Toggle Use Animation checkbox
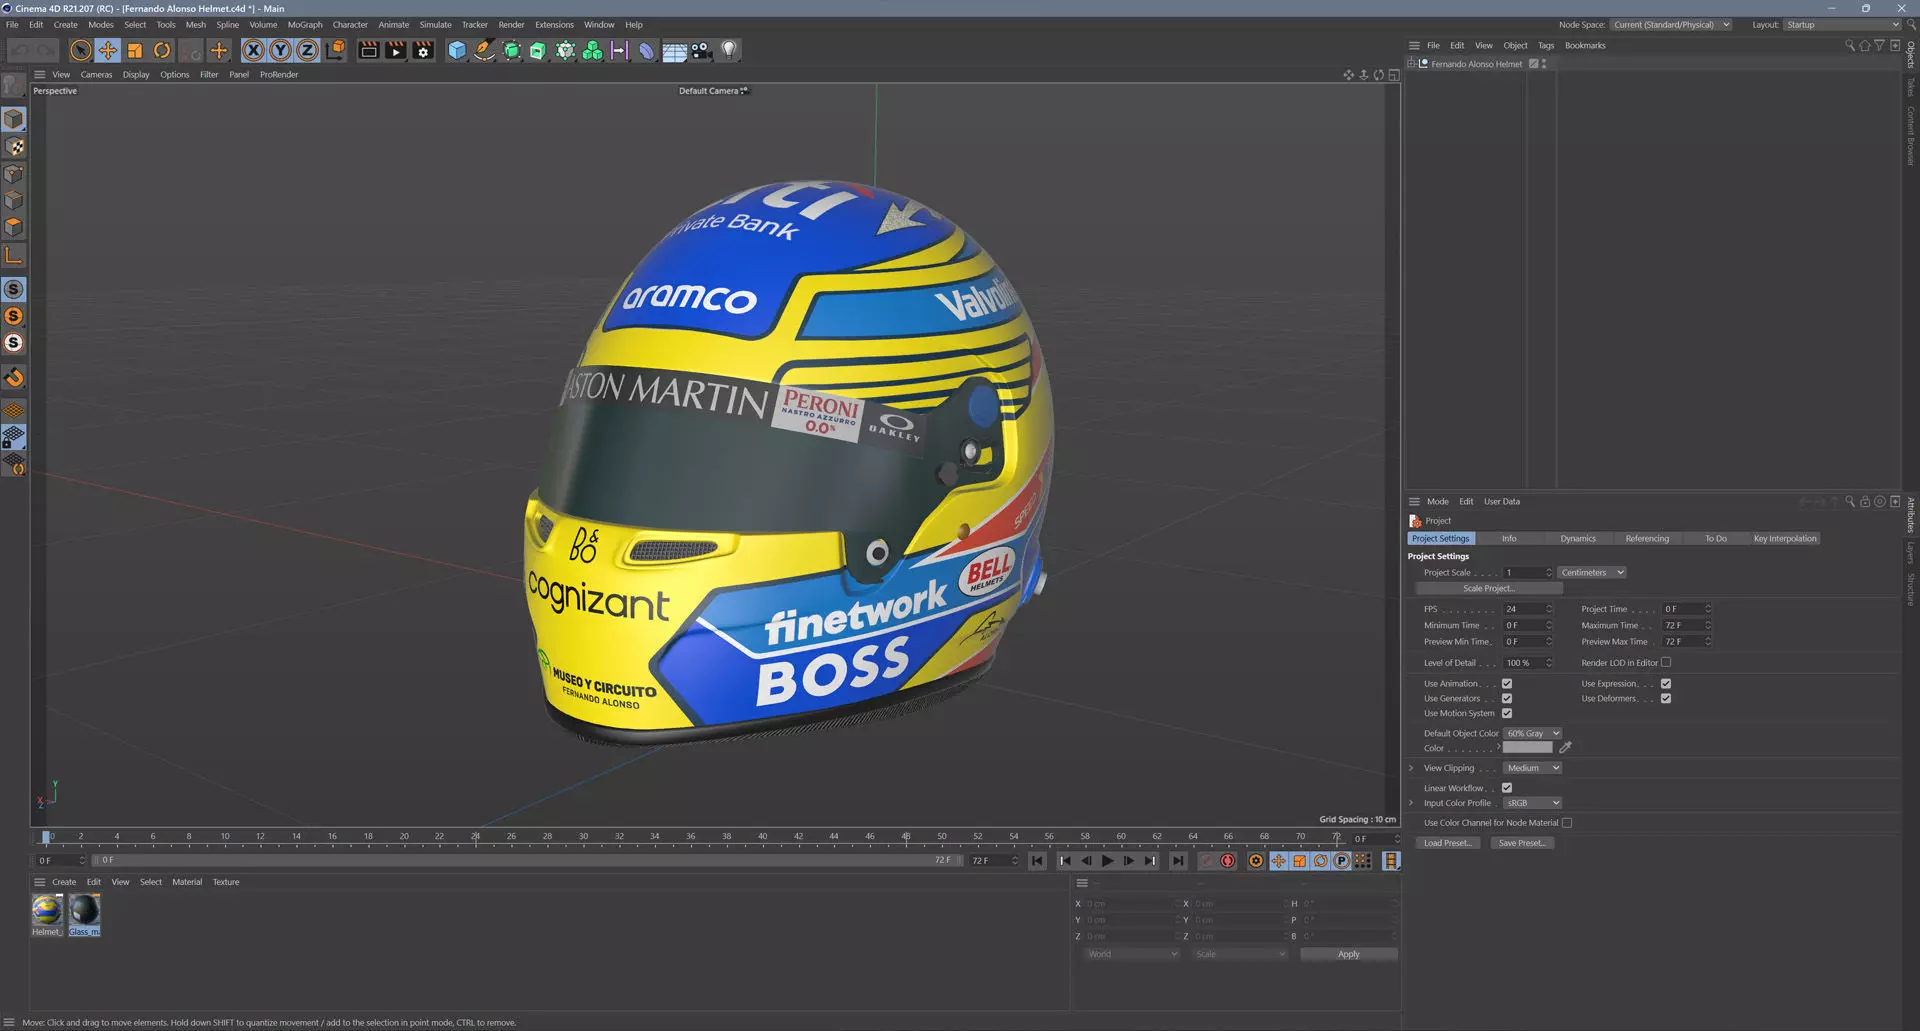 1507,684
